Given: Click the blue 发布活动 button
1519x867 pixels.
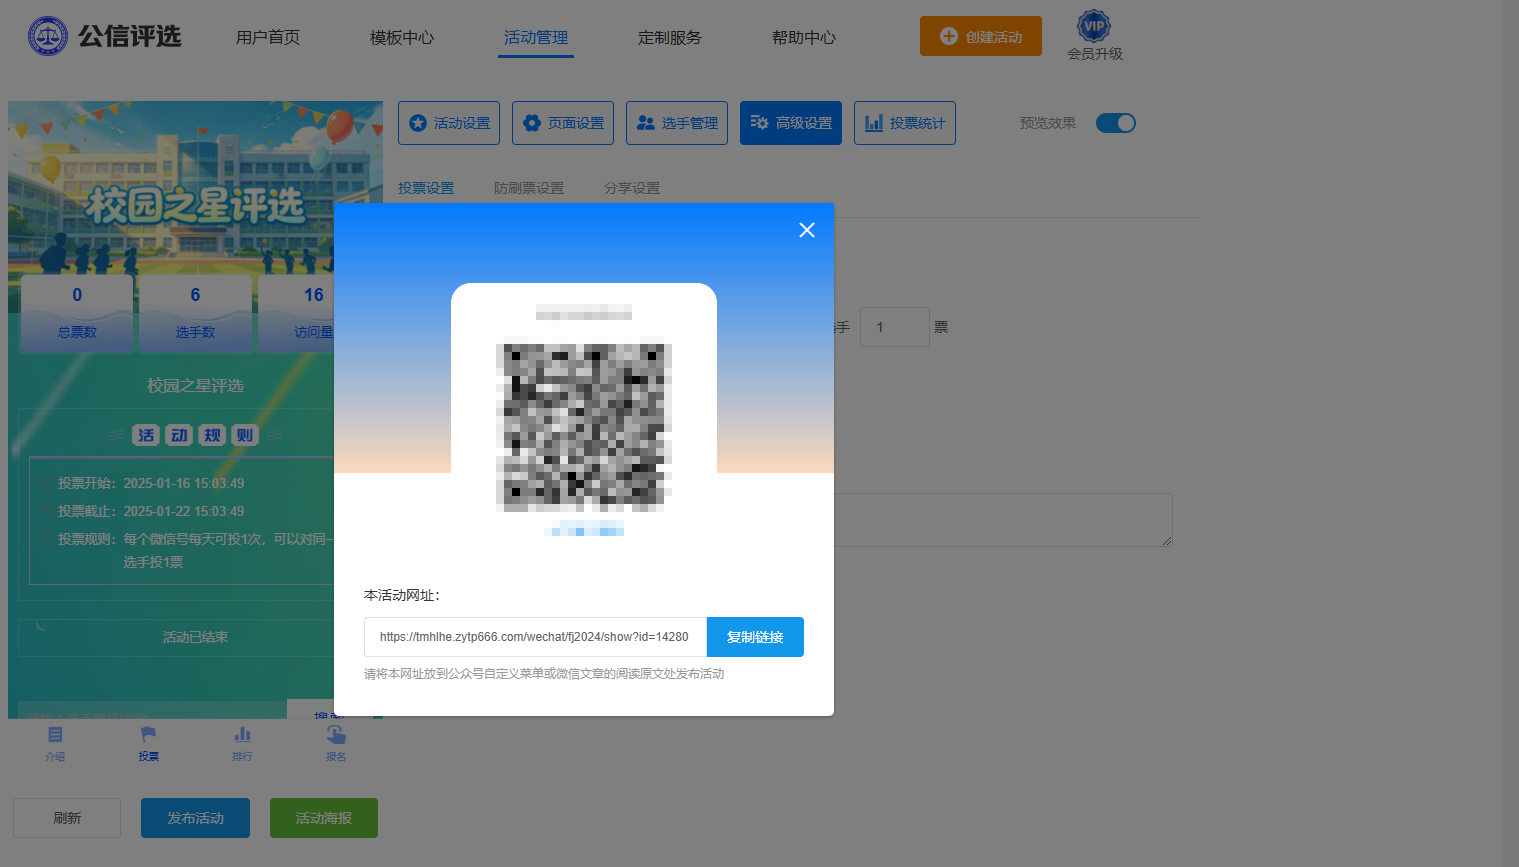Looking at the screenshot, I should tap(195, 818).
